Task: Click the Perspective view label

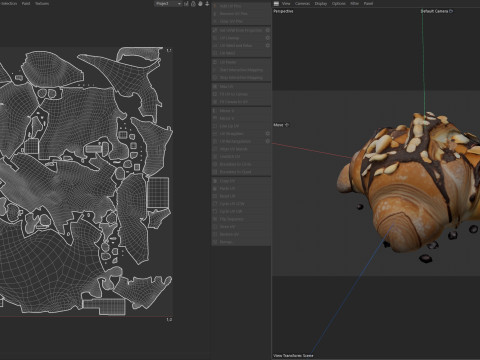Action: pyautogui.click(x=283, y=11)
